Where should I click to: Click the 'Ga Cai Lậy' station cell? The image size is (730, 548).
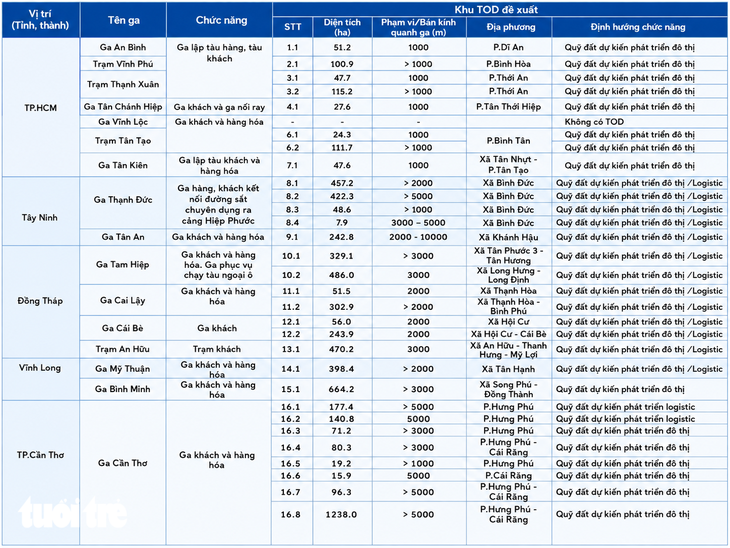[x=123, y=300]
